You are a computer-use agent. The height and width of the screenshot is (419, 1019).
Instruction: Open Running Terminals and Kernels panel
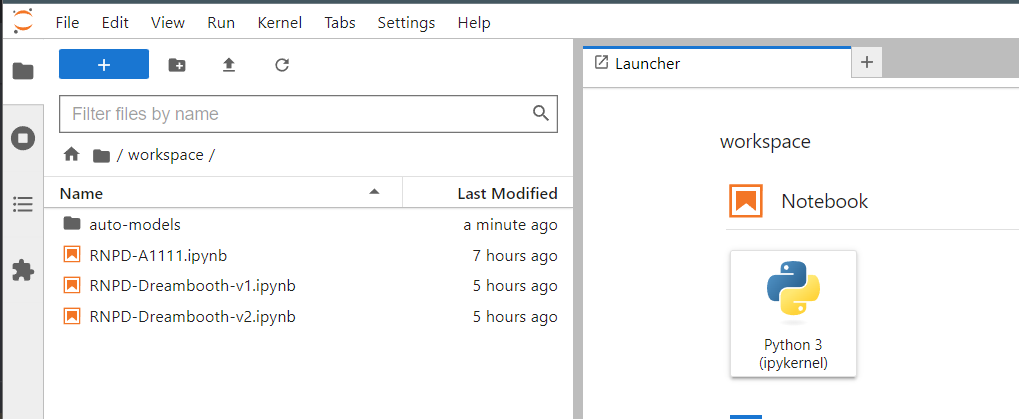22,138
